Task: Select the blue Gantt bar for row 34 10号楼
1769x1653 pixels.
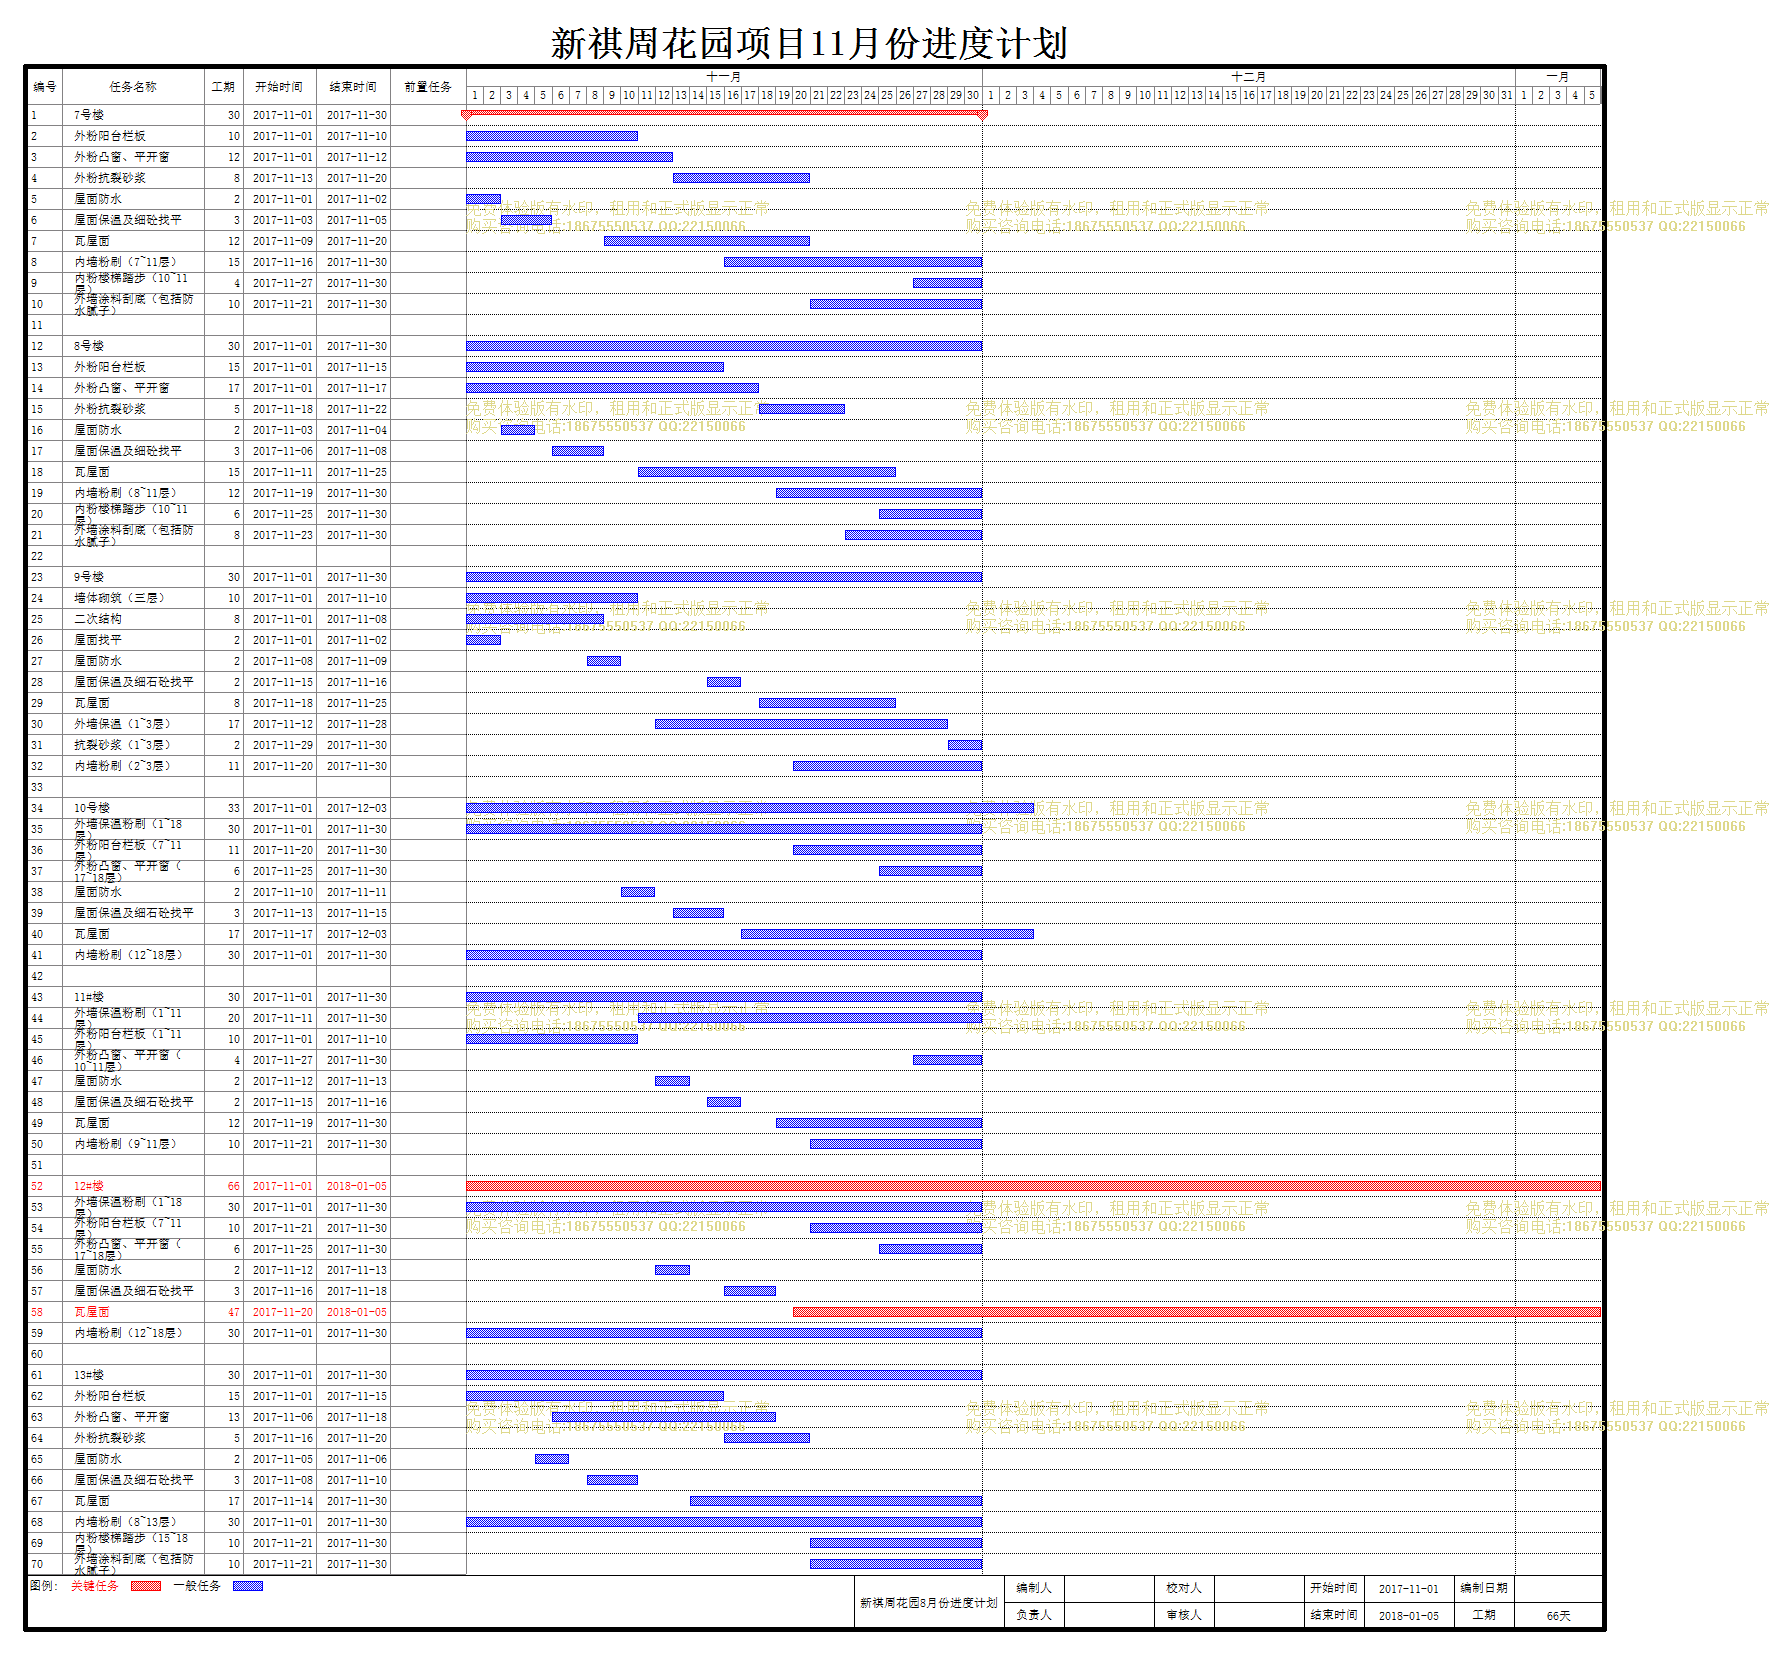Action: point(750,808)
